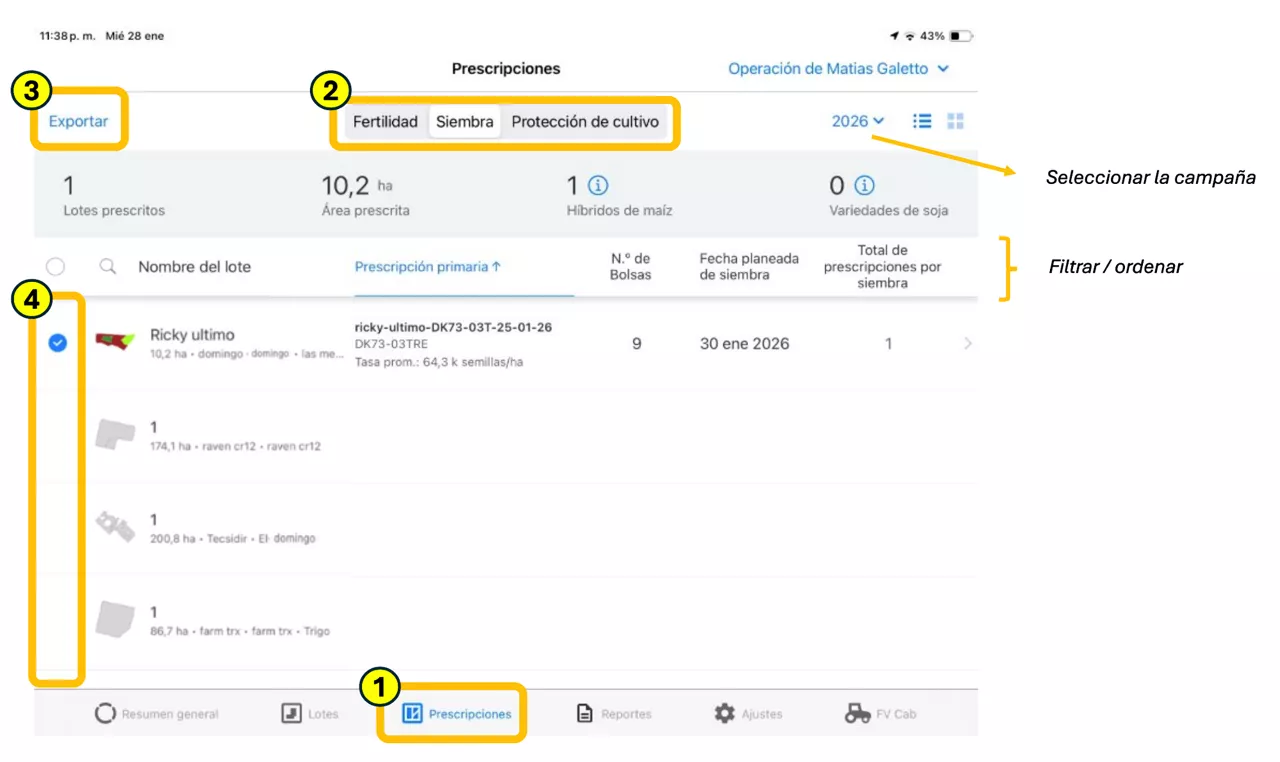Open Ajustes gear icon
The image size is (1280, 762).
pos(725,714)
